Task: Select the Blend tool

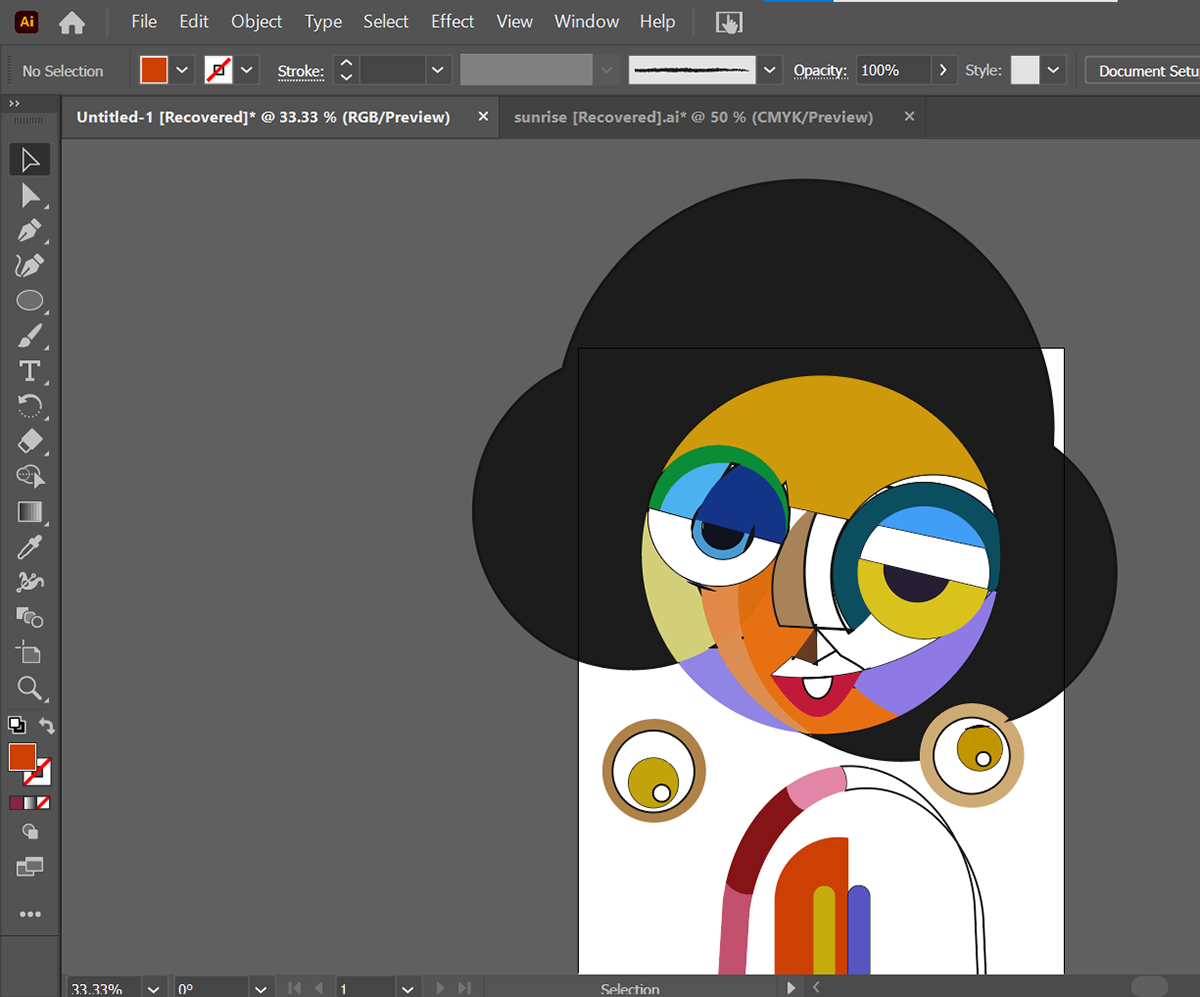Action: (30, 617)
